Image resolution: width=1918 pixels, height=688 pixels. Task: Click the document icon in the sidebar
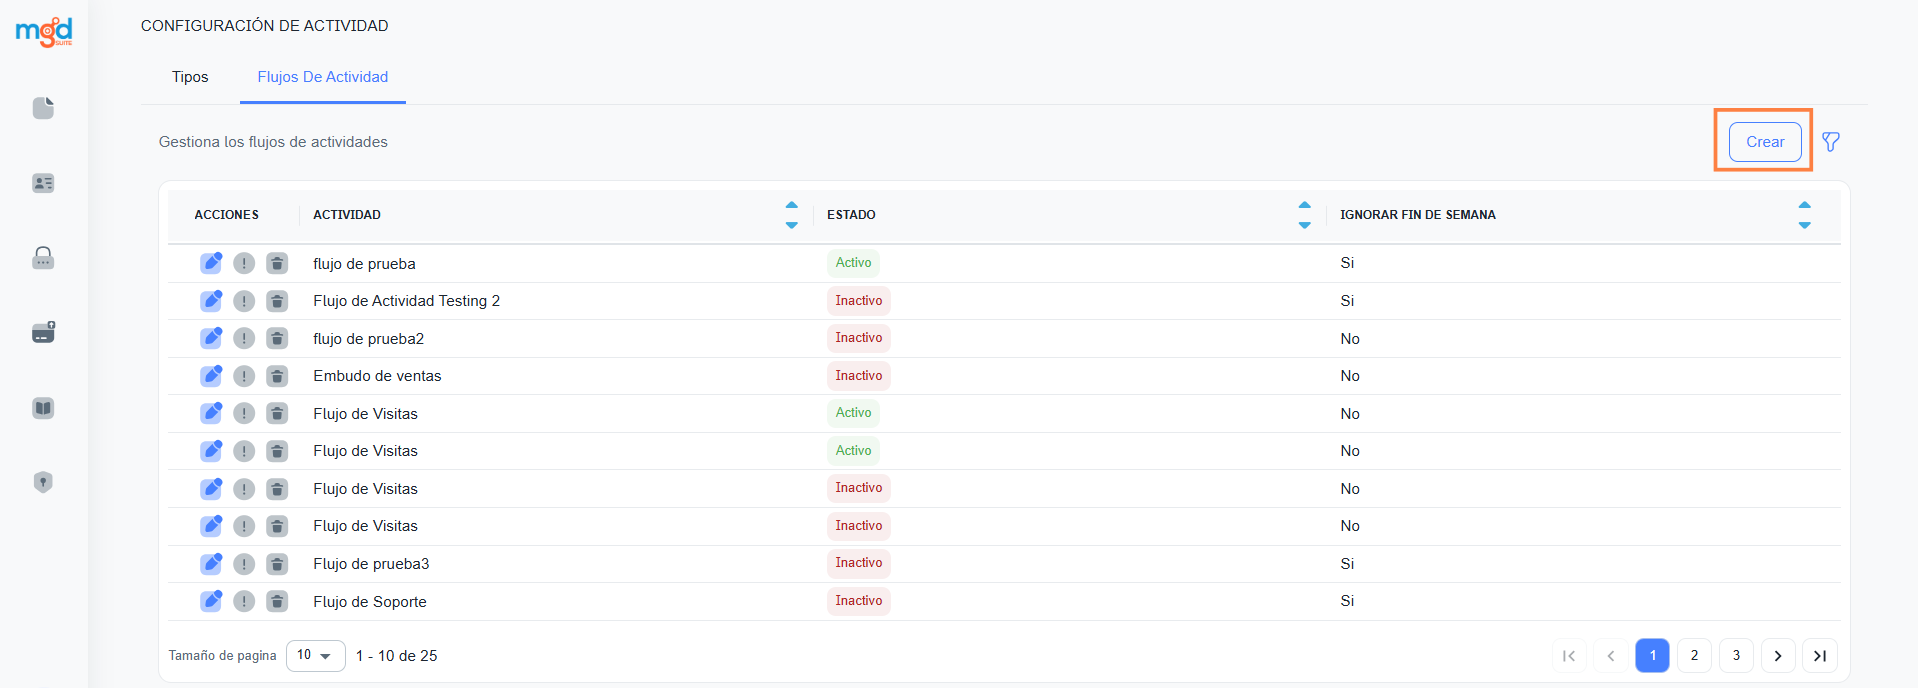(43, 108)
